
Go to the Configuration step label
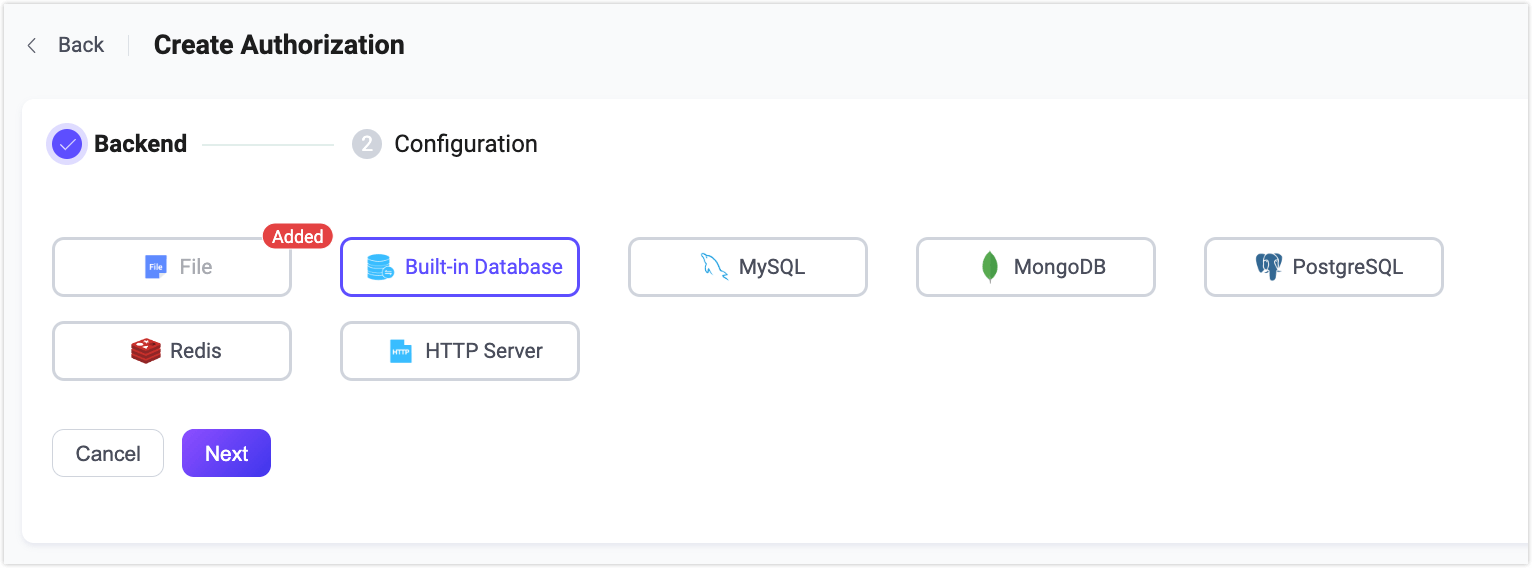465,144
